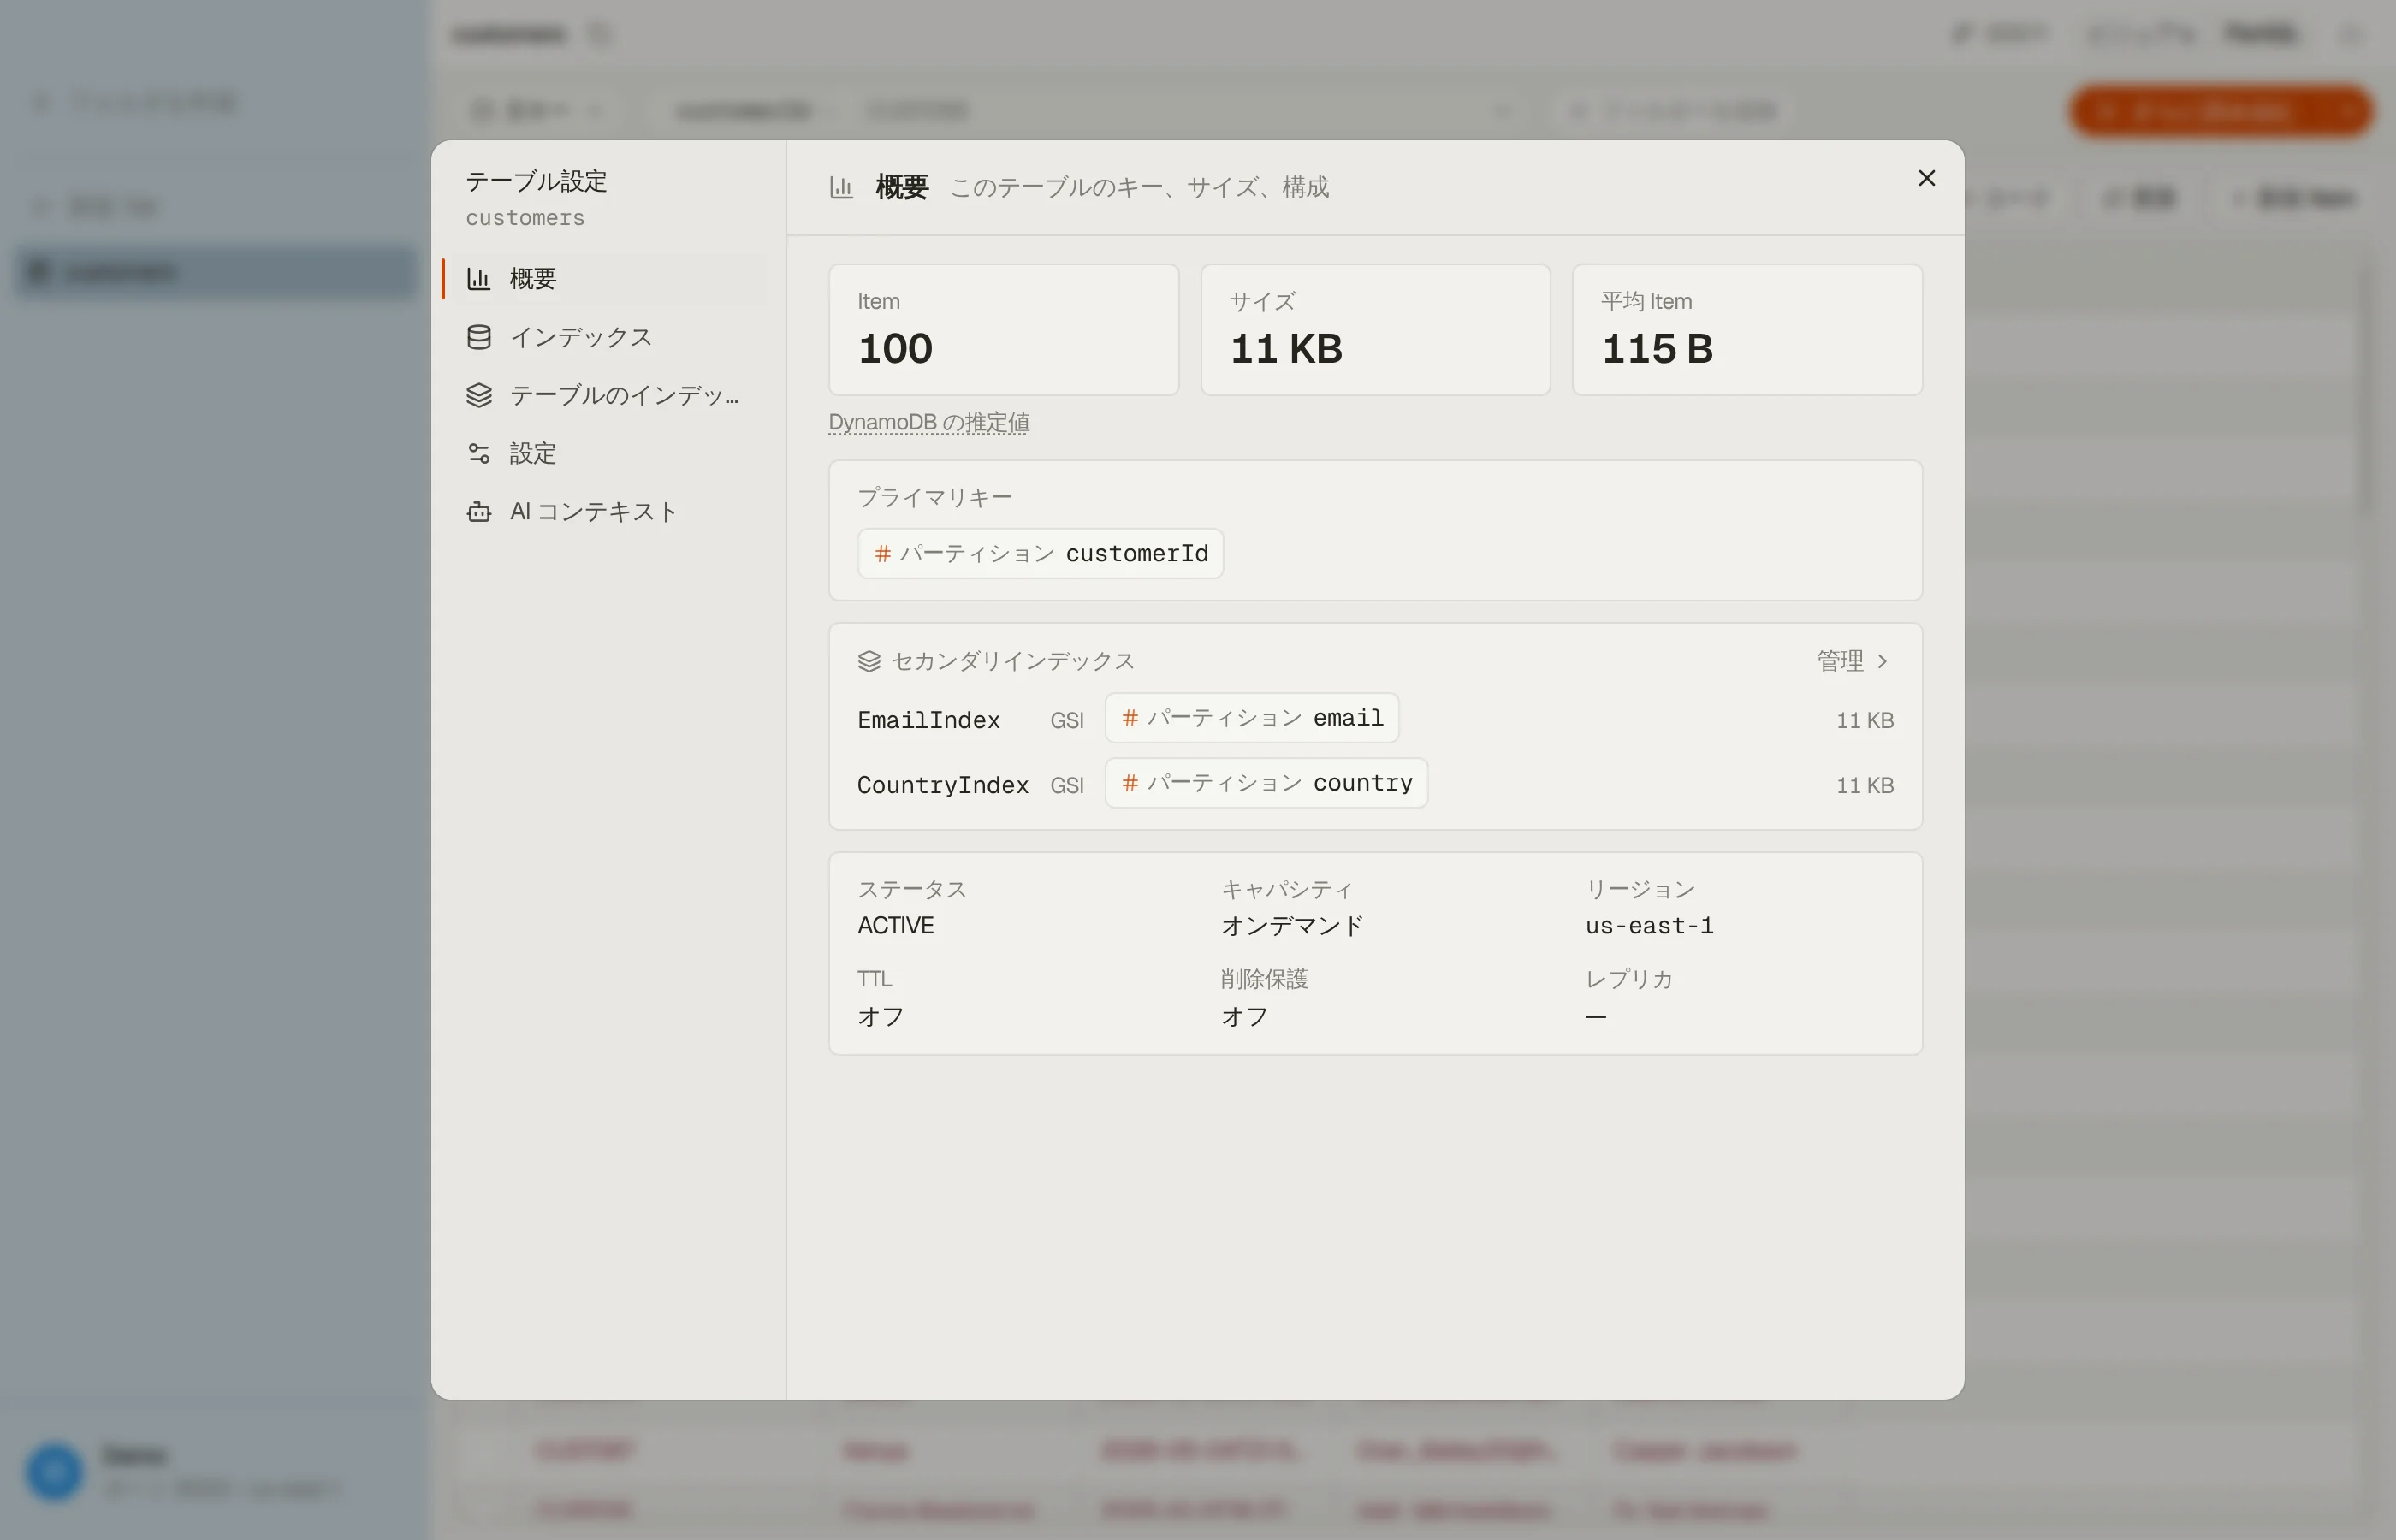Viewport: 2396px width, 1540px height.
Task: Click the layers icon beside テーブルのインデッ…
Action: click(x=479, y=395)
